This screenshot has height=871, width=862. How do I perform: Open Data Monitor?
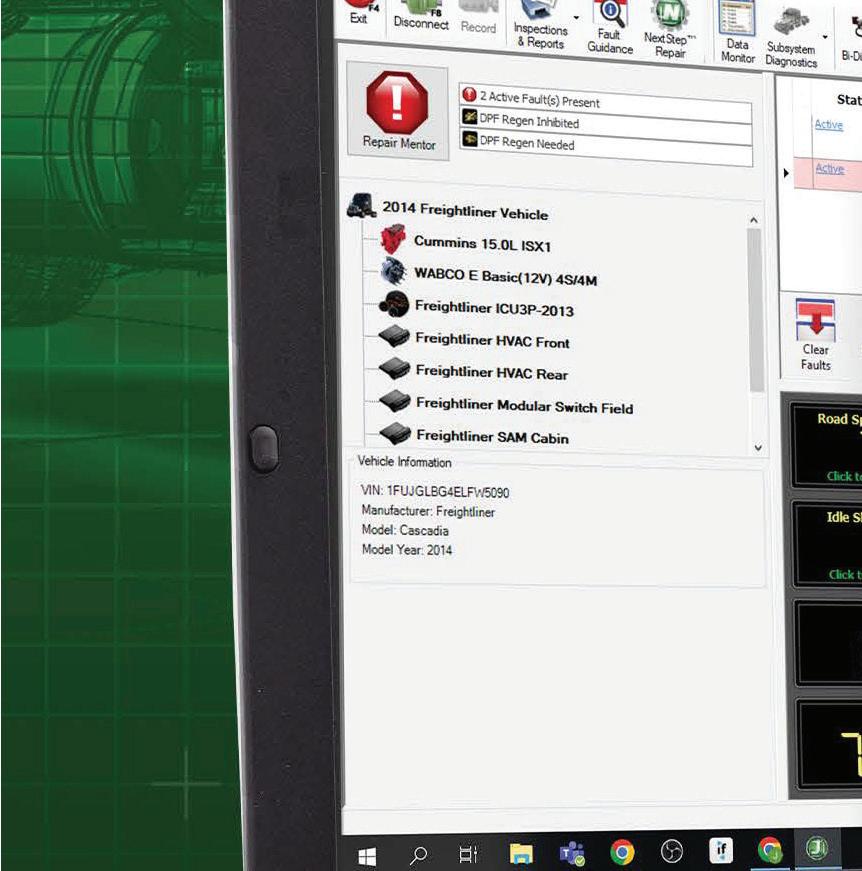738,32
